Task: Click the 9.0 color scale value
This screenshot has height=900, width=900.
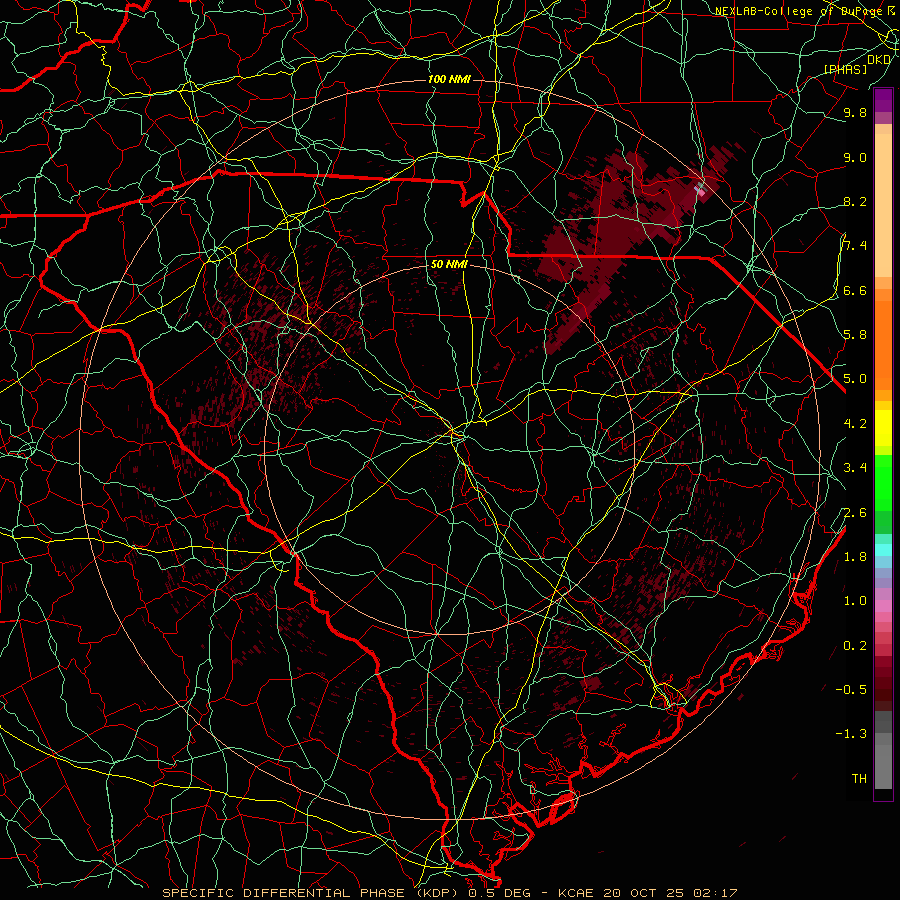Action: (855, 157)
